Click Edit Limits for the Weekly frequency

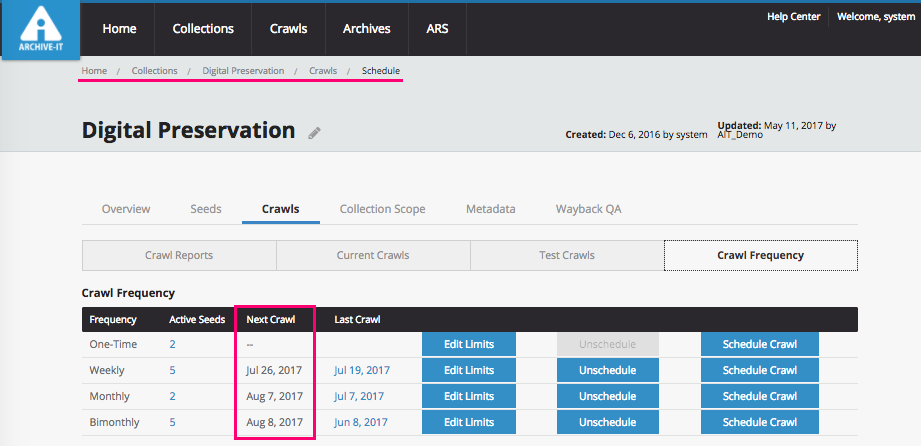pos(469,370)
